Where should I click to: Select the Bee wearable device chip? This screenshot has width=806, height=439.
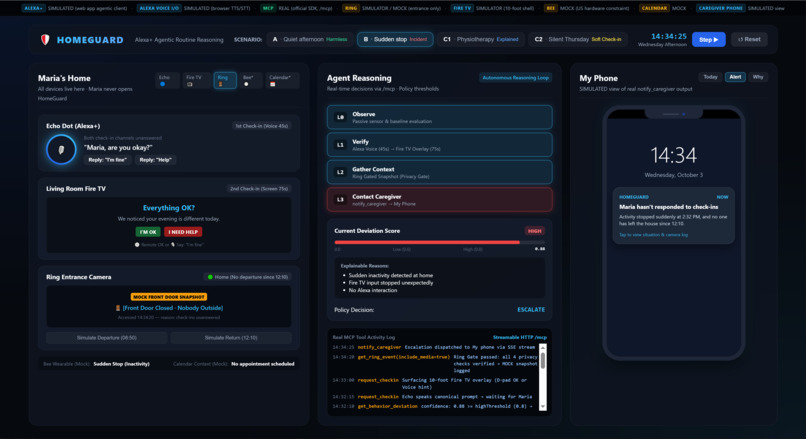click(x=251, y=81)
